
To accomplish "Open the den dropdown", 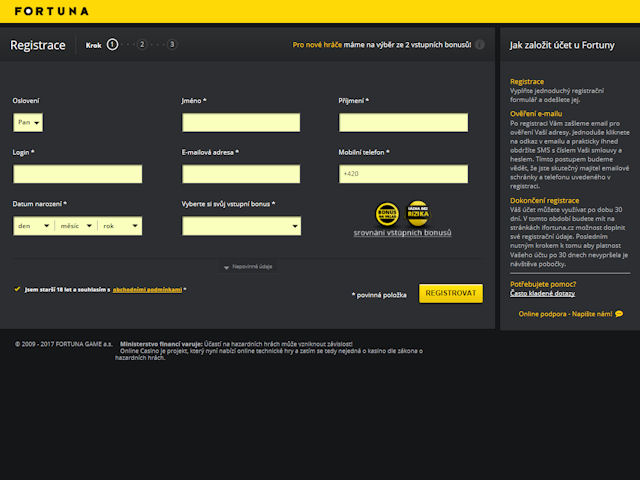I will coord(34,226).
